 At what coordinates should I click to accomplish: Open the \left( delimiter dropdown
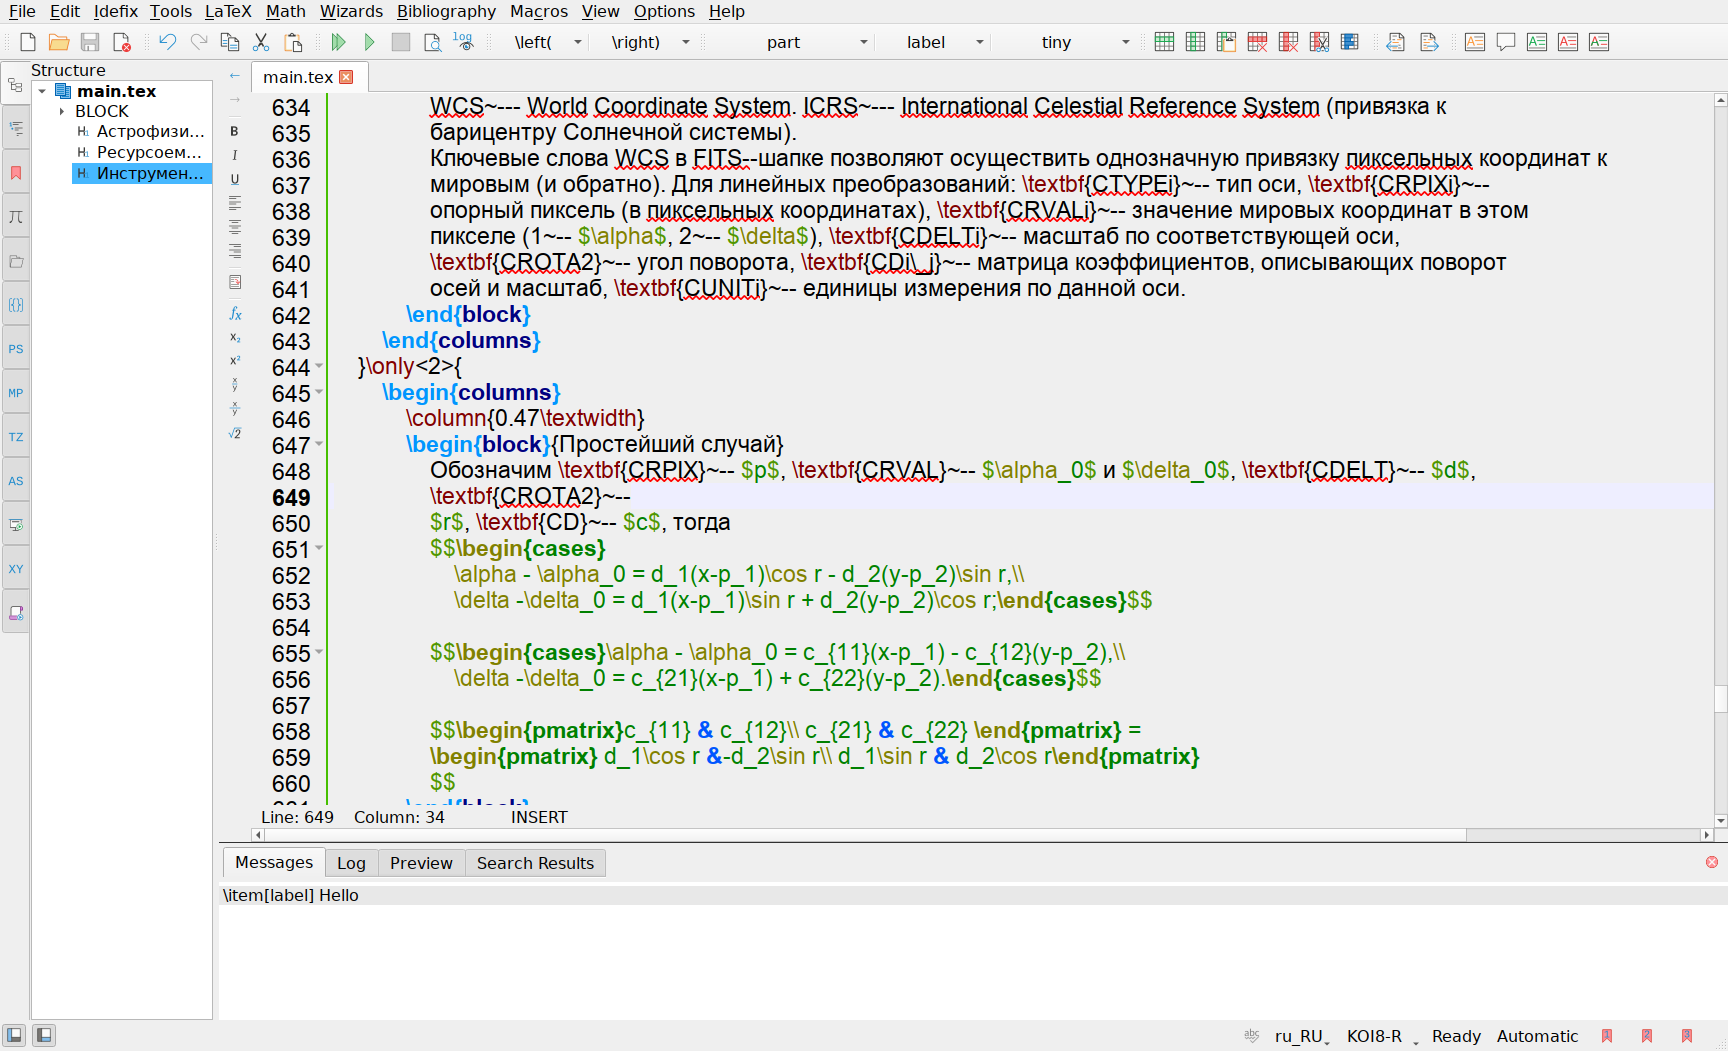(577, 42)
